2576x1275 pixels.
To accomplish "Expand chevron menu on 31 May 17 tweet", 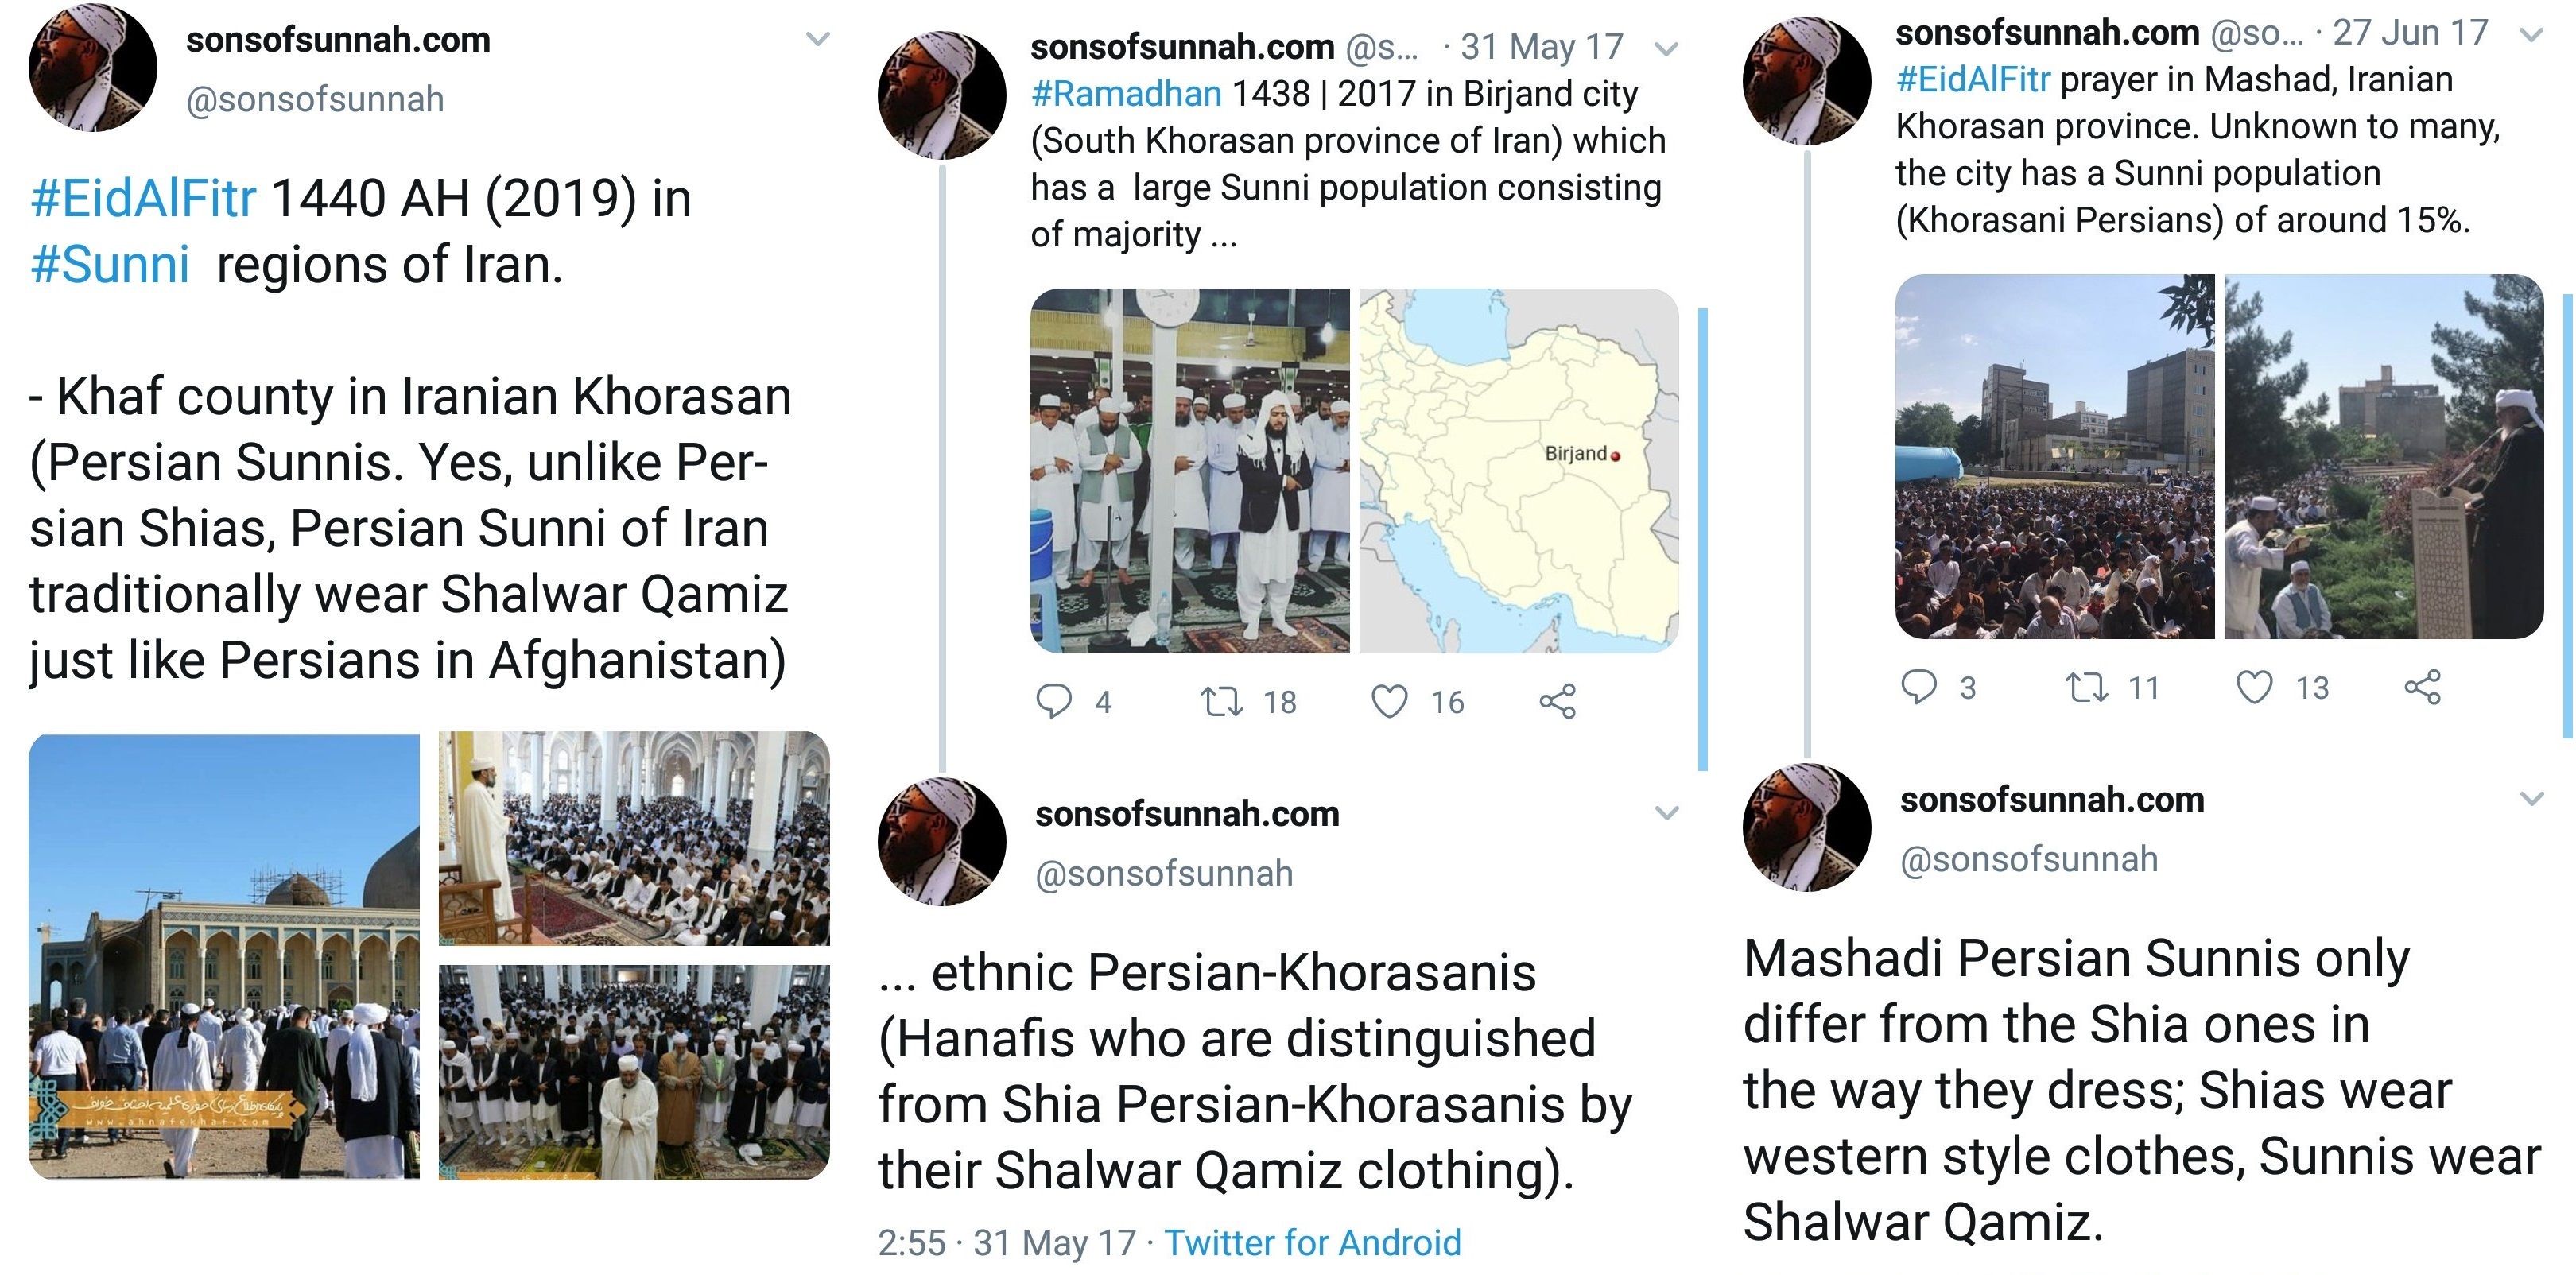I will tap(1666, 47).
